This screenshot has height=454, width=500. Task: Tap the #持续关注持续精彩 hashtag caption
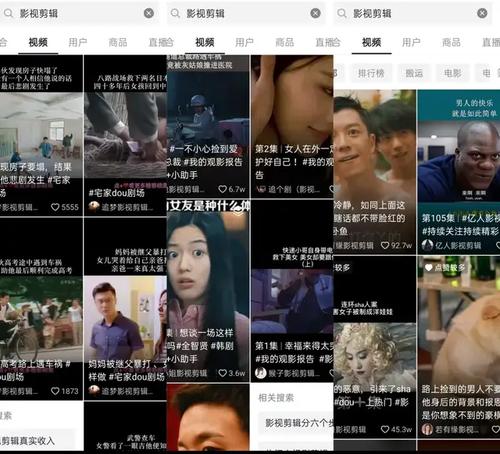click(x=460, y=231)
